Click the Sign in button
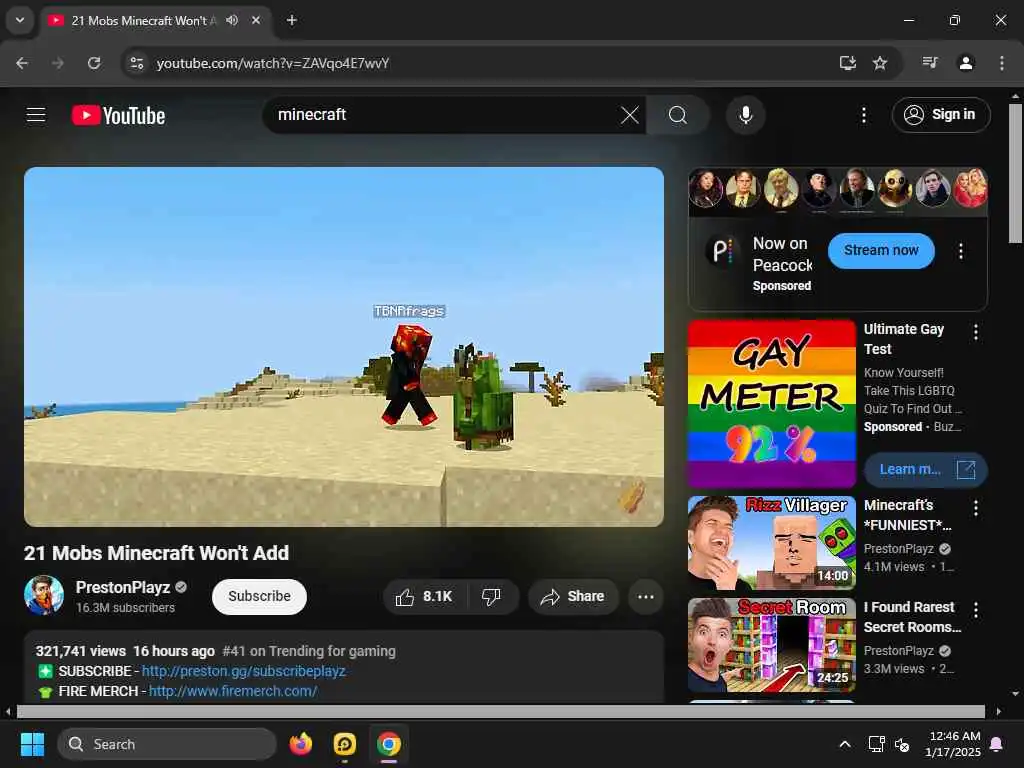1024x768 pixels. pyautogui.click(x=940, y=115)
